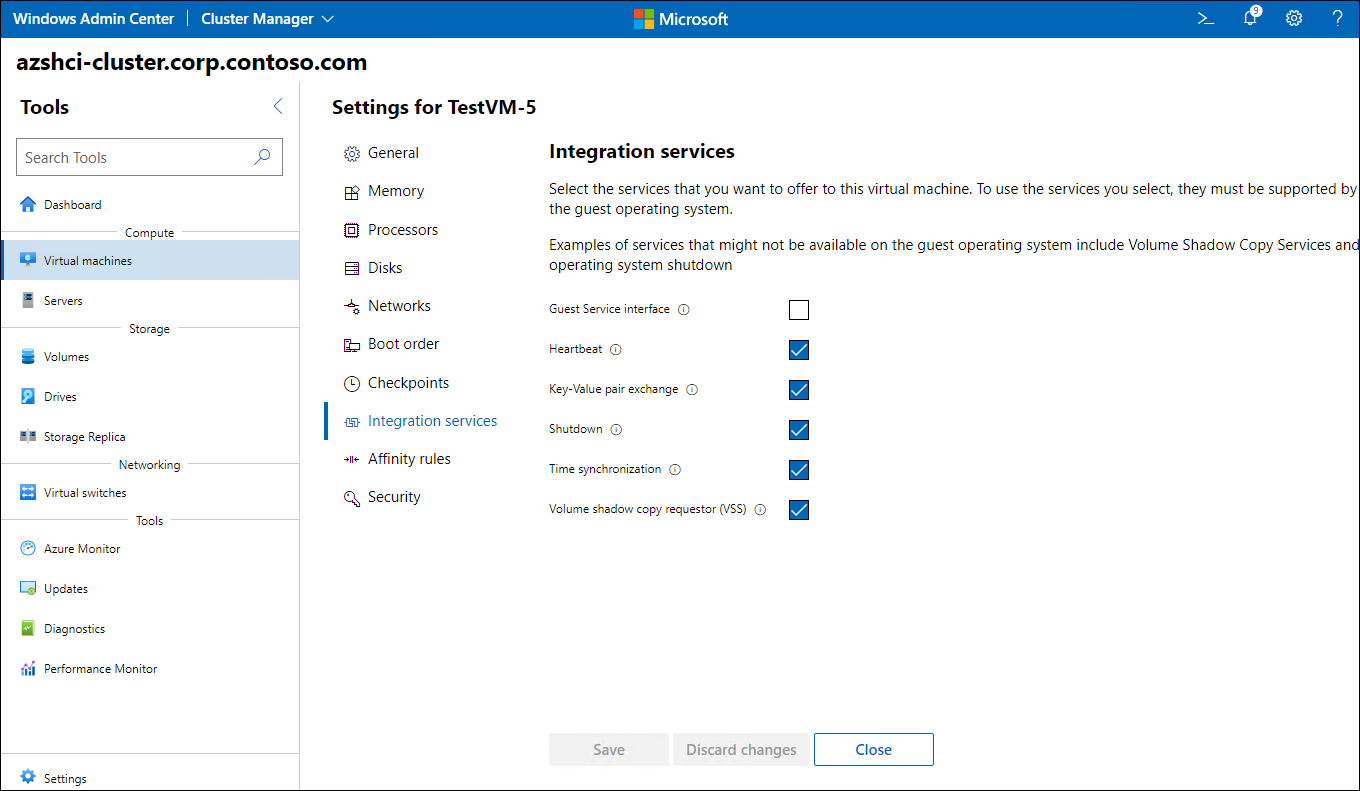Show info icon next to Shutdown
The height and width of the screenshot is (791, 1360).
(616, 430)
